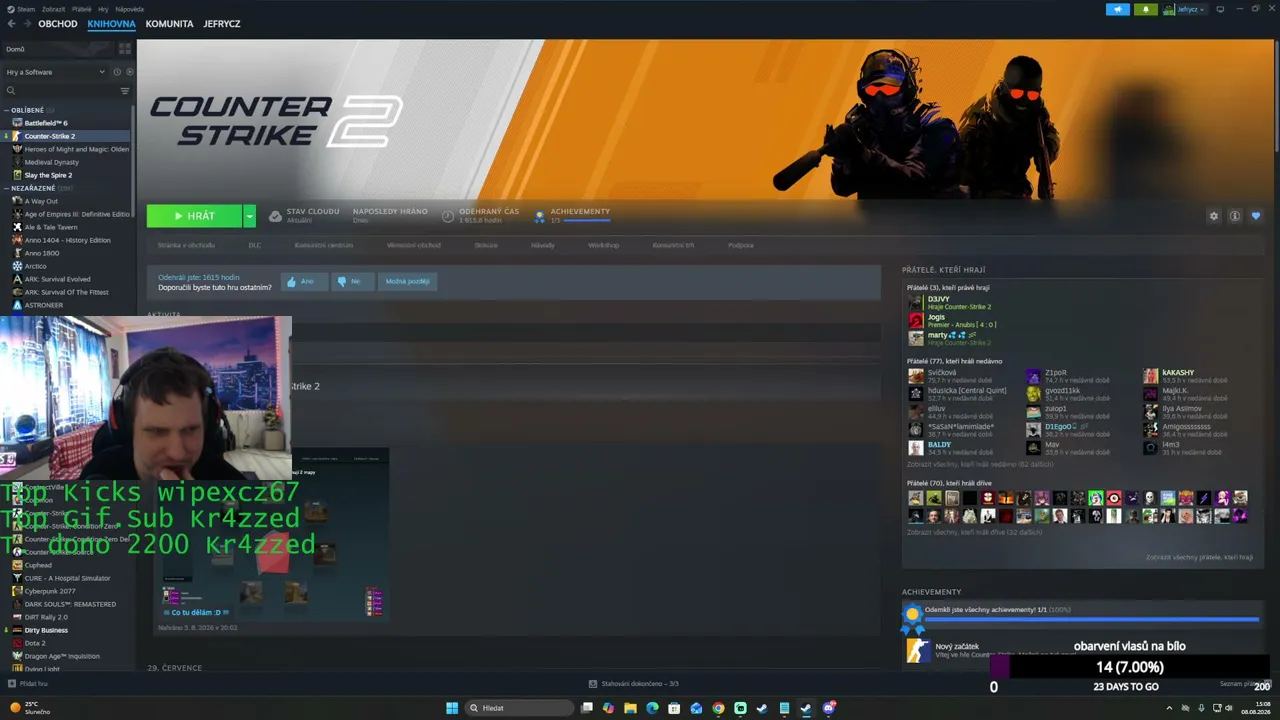The width and height of the screenshot is (1280, 720).
Task: Open the Jefrycz account dropdown
Action: [x=1186, y=9]
